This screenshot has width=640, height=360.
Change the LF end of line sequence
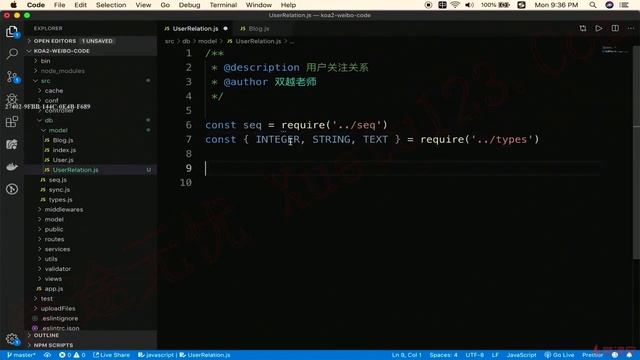point(495,355)
